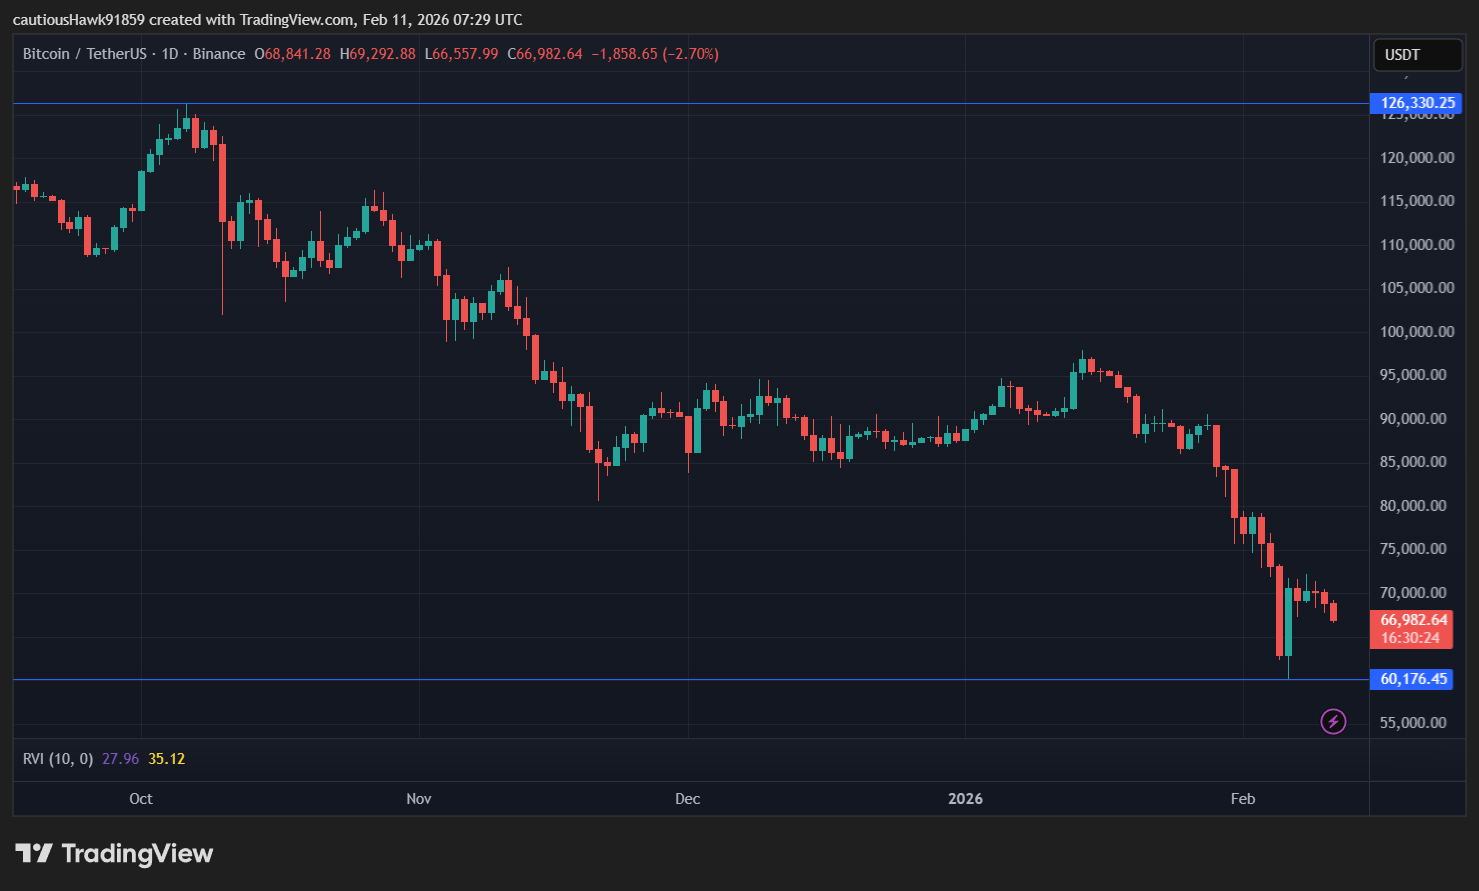The height and width of the screenshot is (891, 1479).
Task: Click the red last price label 66,982.64
Action: 1411,620
